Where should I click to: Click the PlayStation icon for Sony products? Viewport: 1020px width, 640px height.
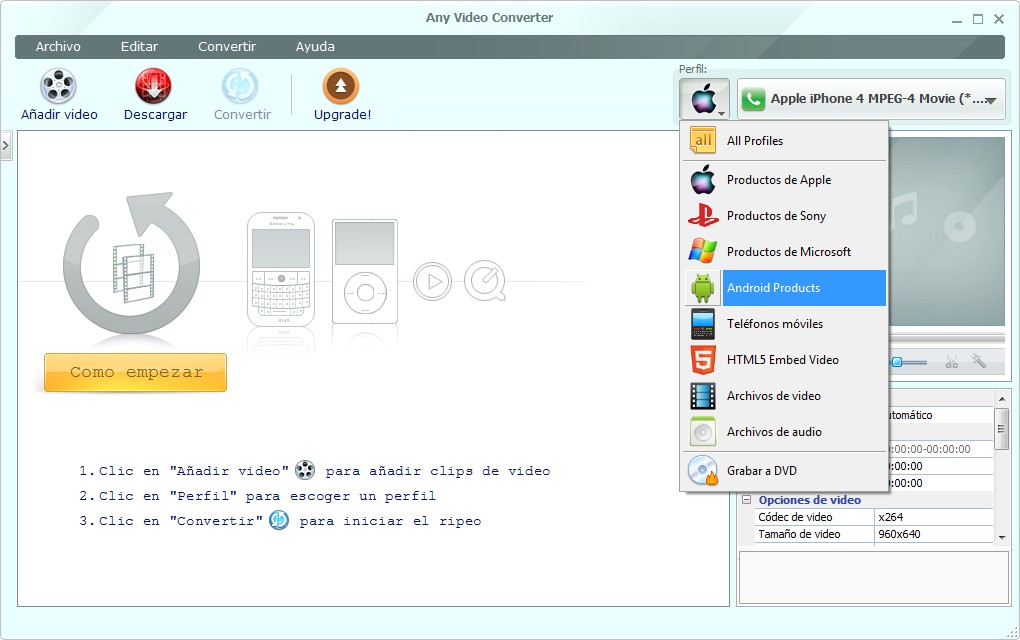click(x=703, y=215)
